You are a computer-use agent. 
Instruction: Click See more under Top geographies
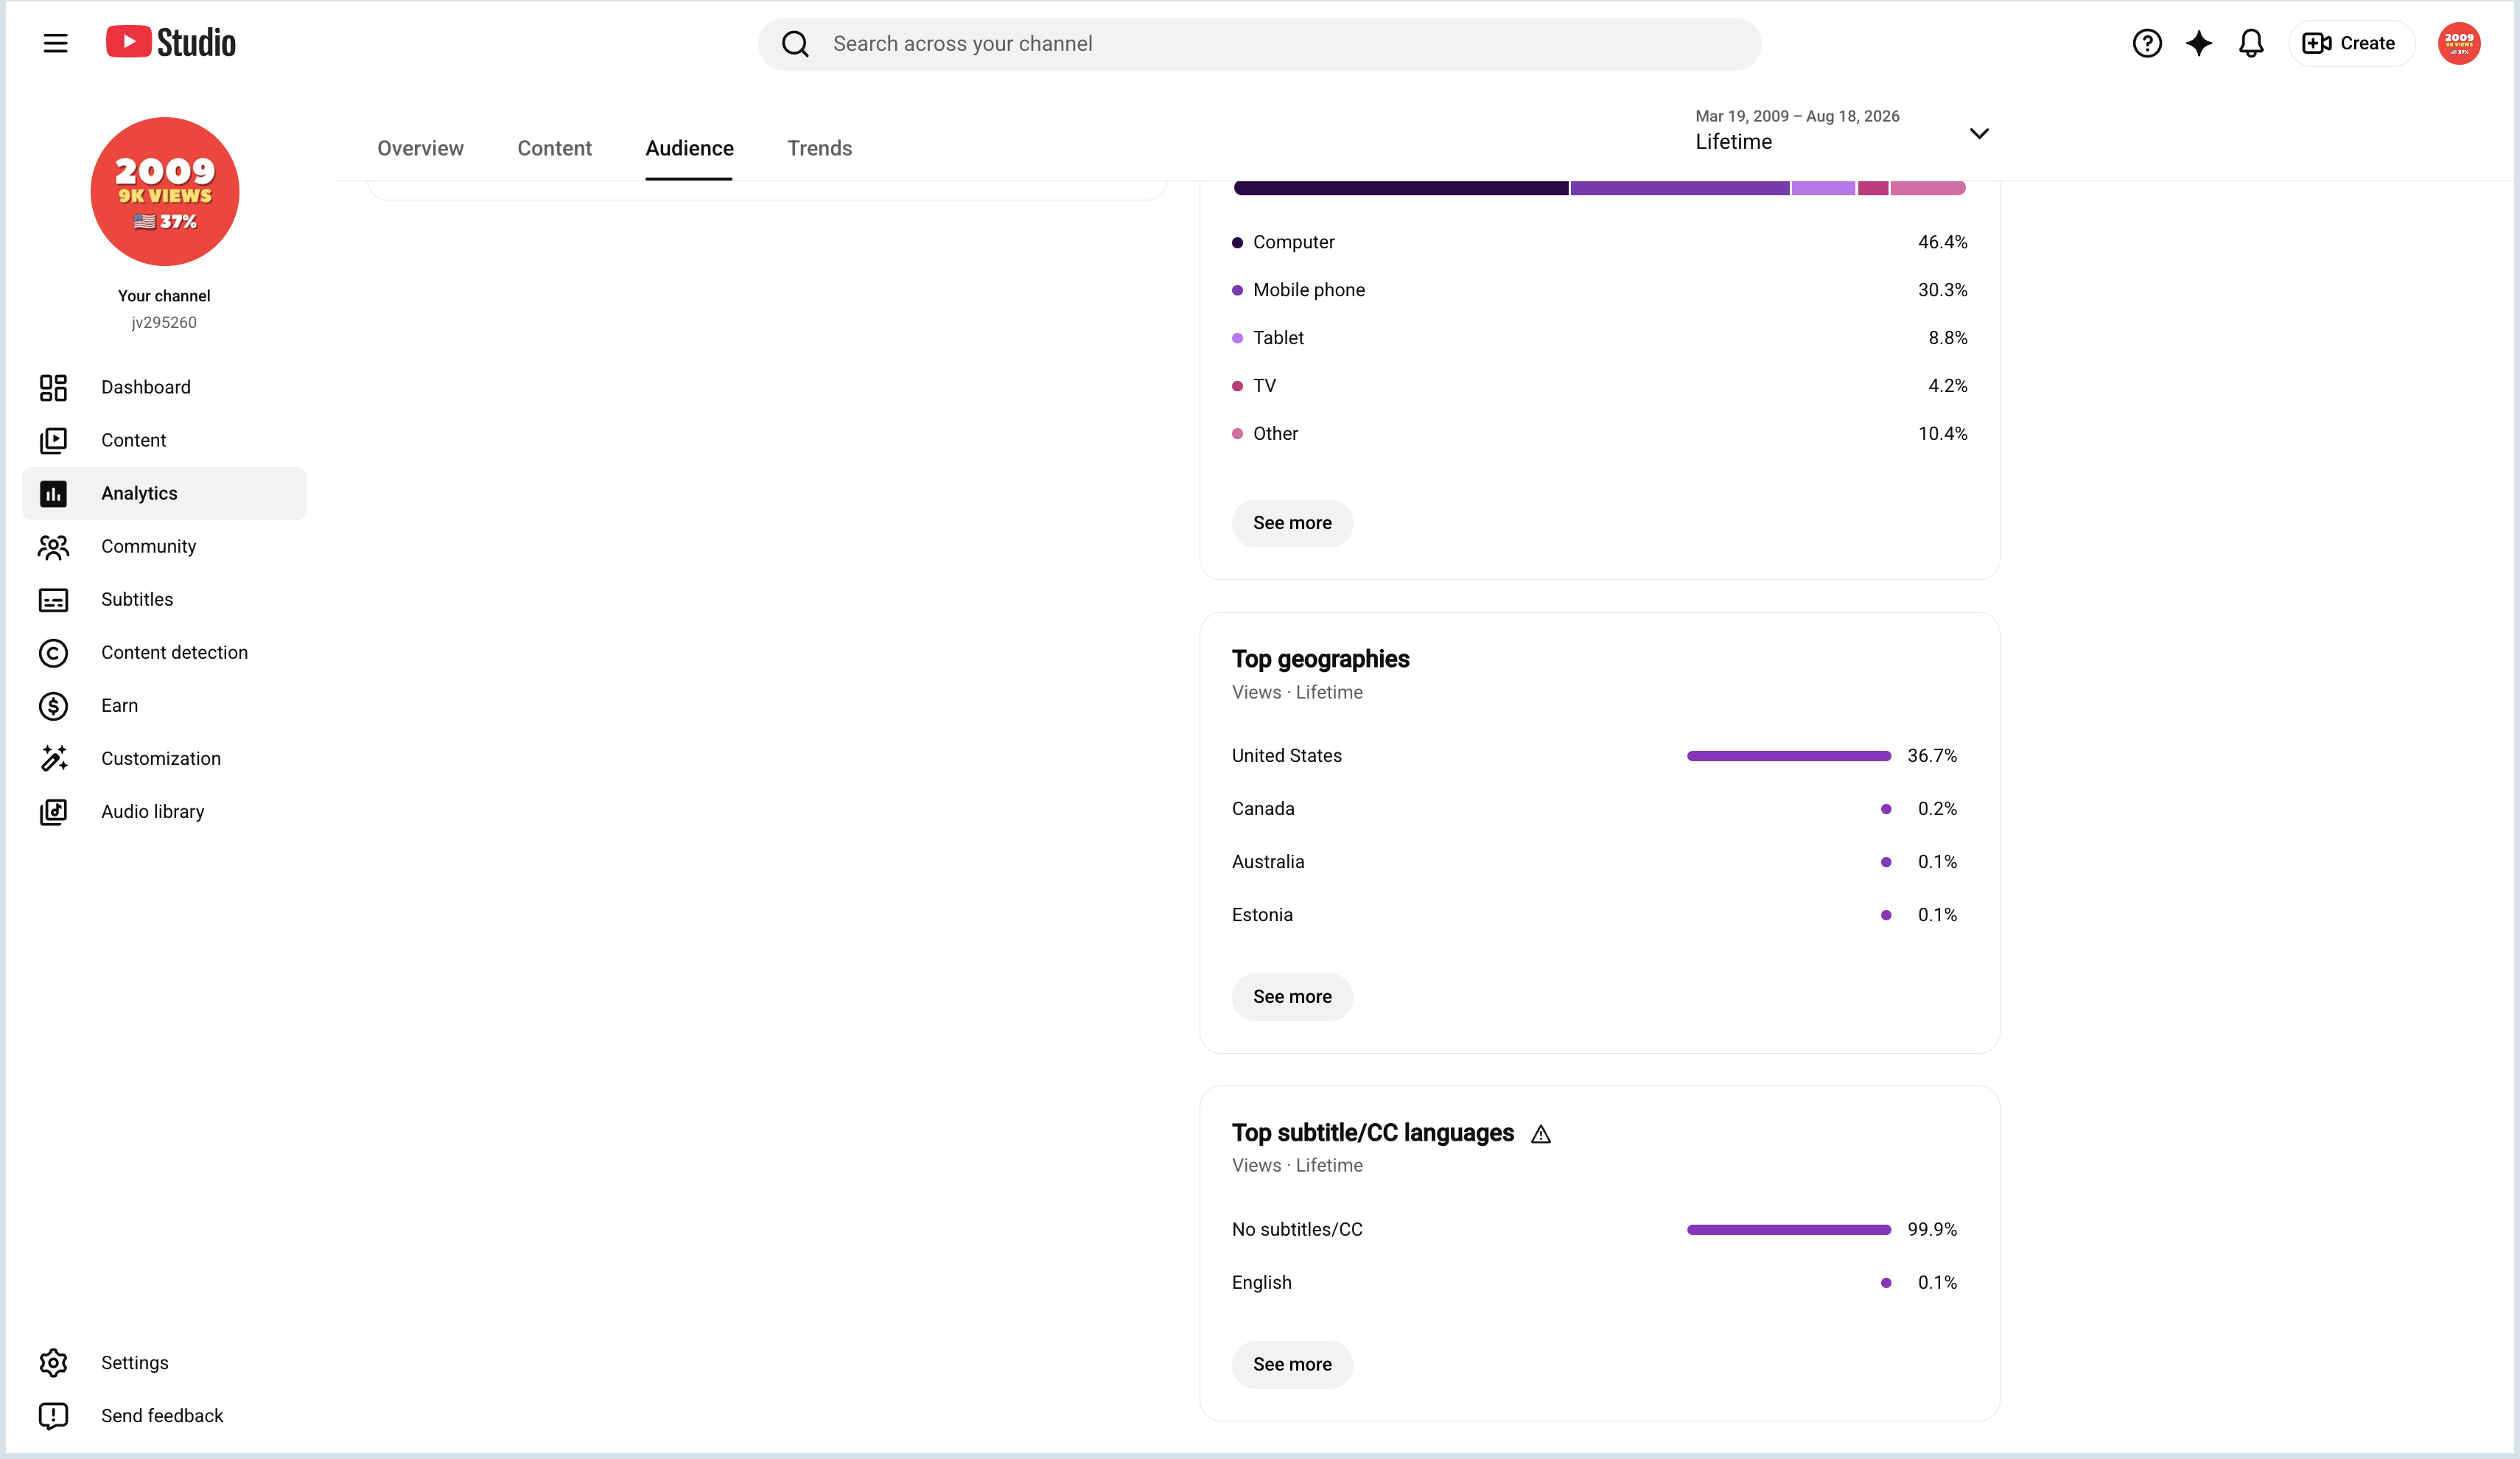tap(1292, 996)
